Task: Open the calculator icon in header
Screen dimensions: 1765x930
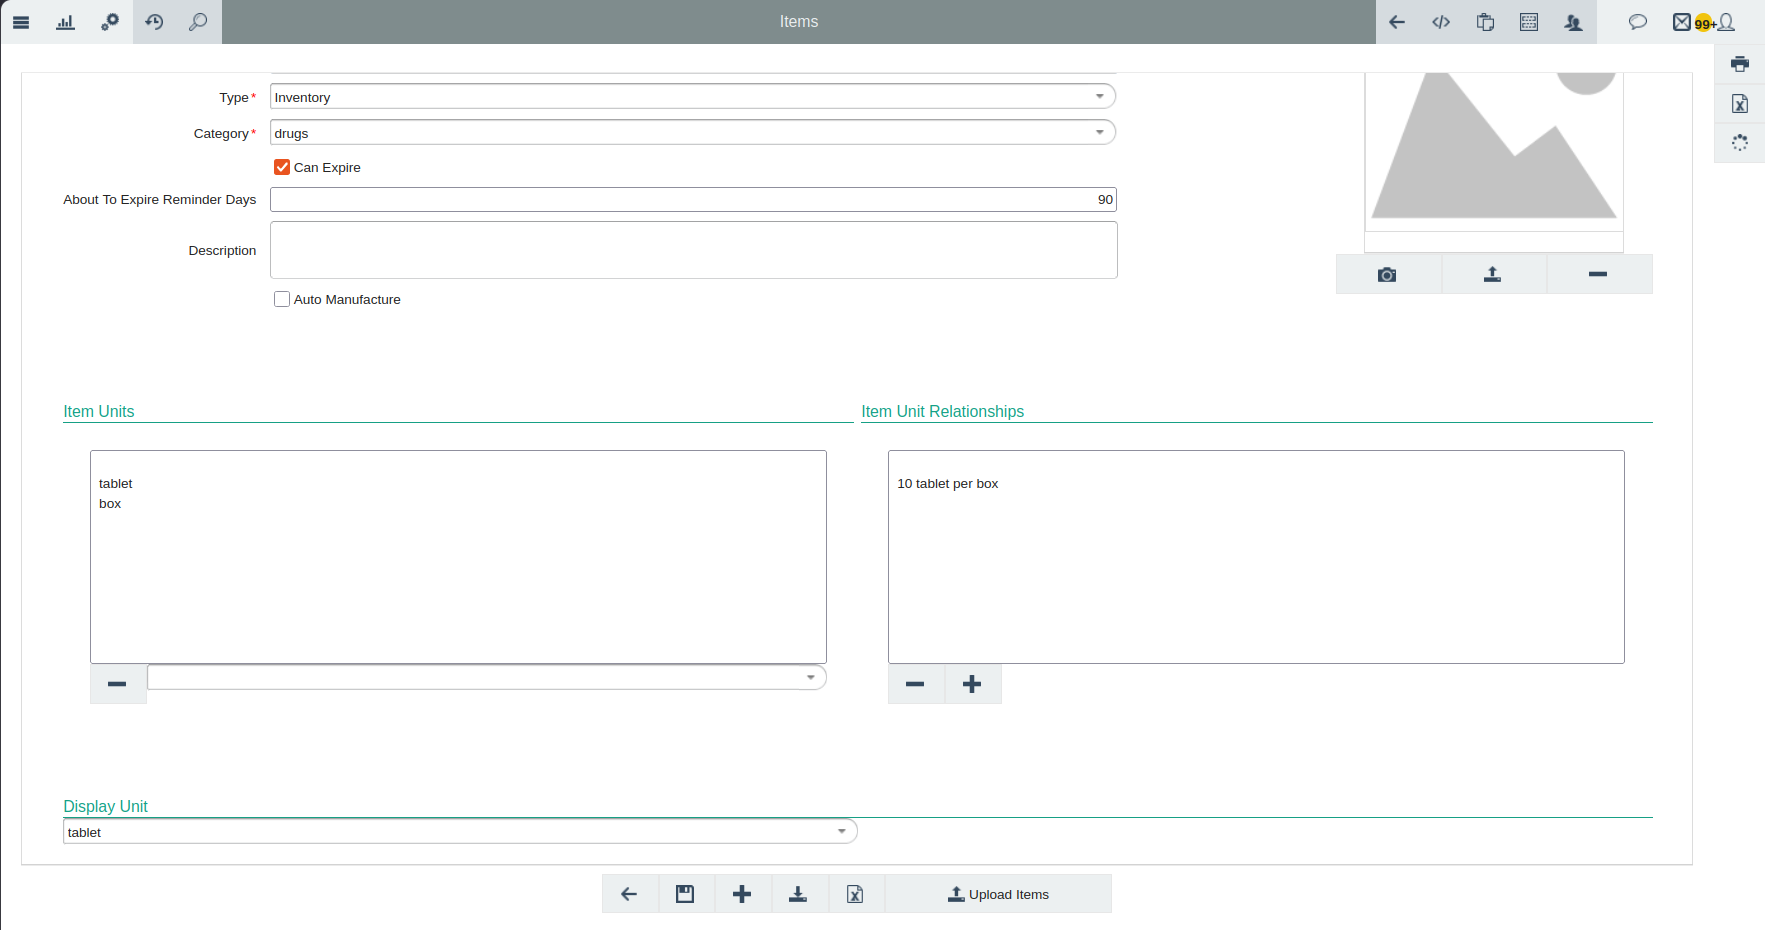Action: 1529,22
